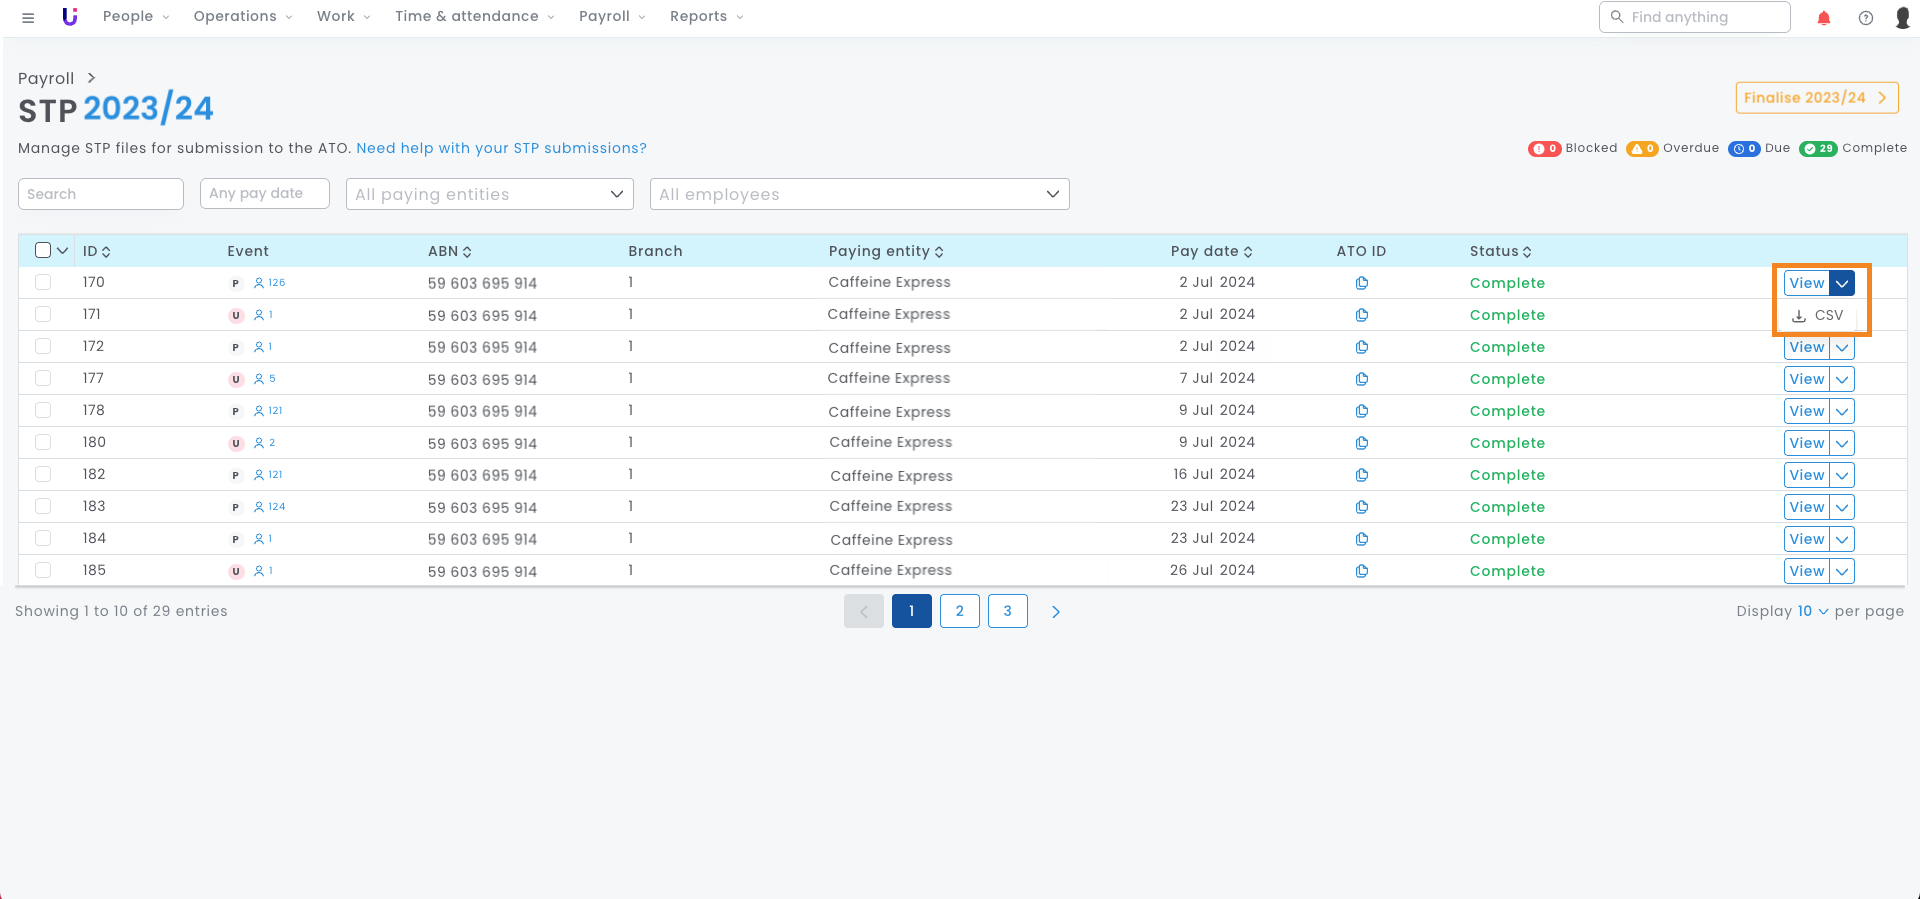Click the Finalise 2023/24 button

click(1816, 98)
